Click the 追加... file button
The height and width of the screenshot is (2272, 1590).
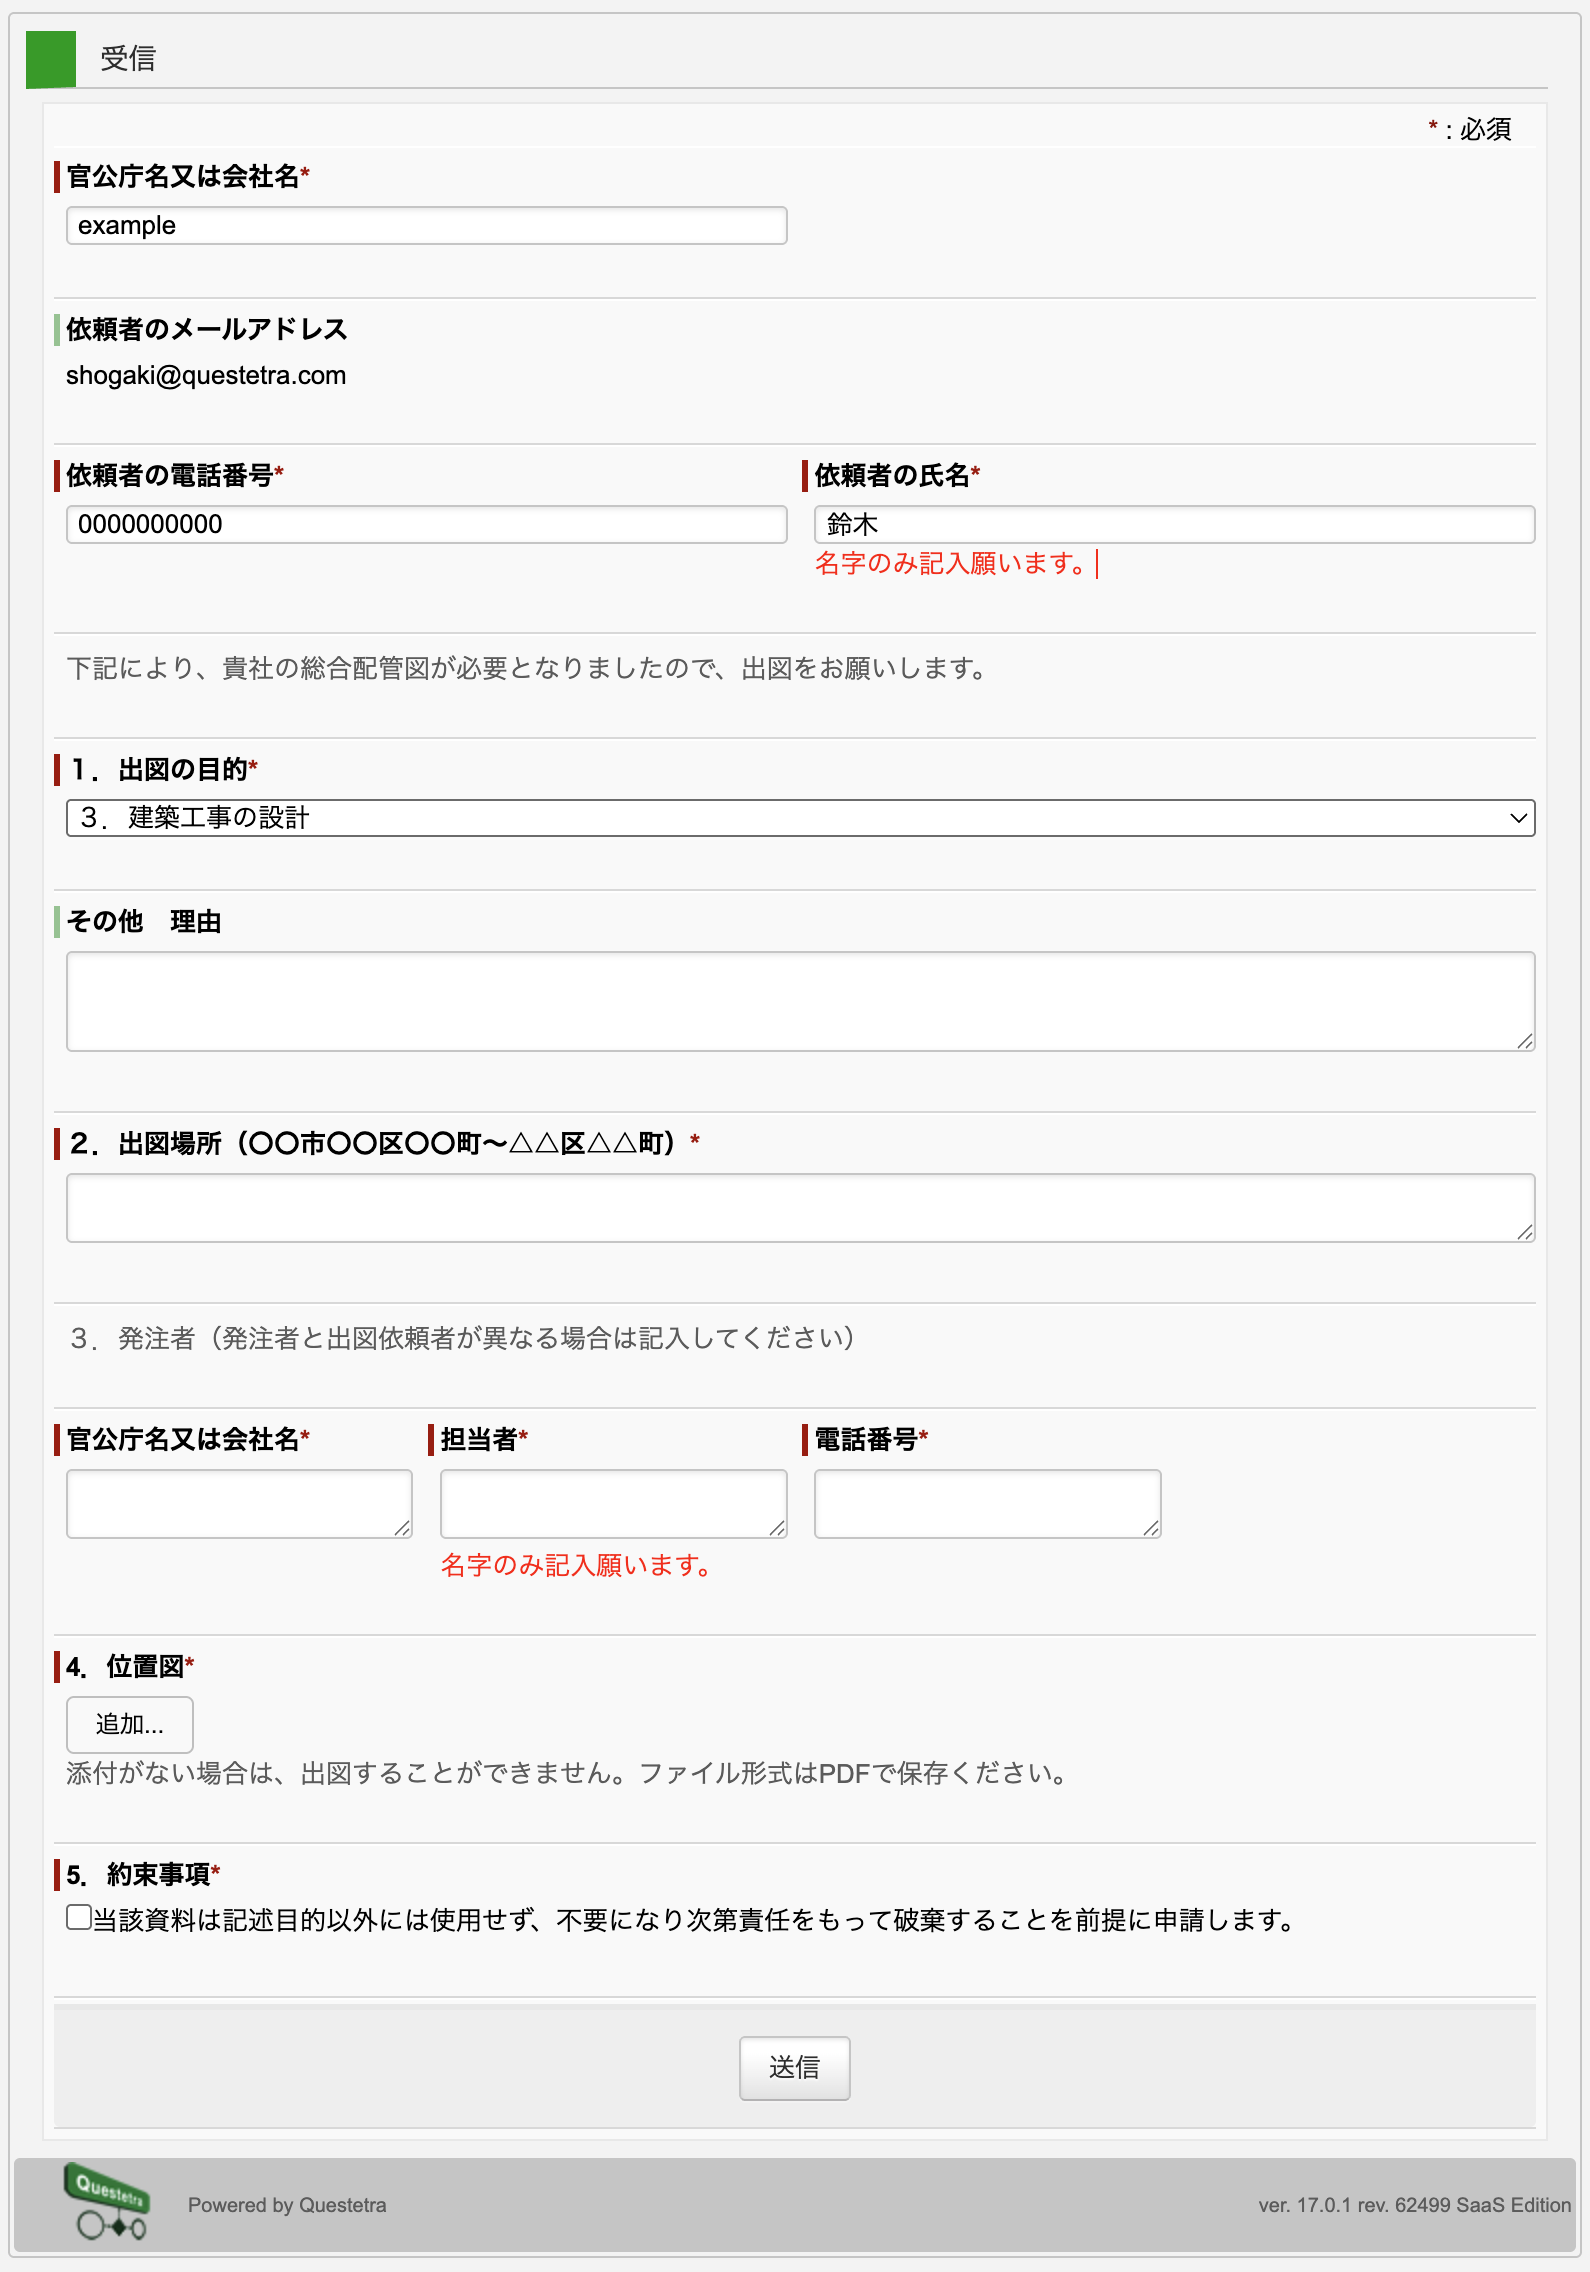point(130,1724)
